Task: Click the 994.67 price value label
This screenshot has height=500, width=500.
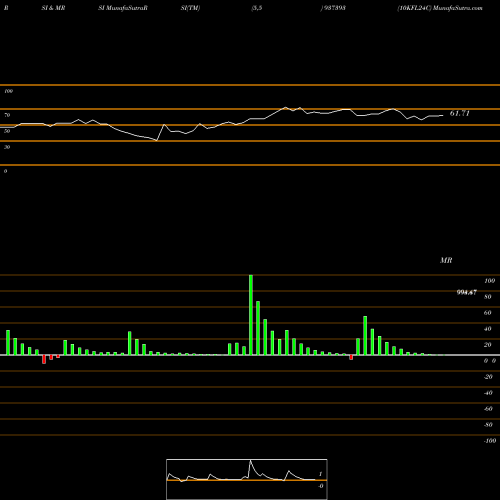Action: point(467,292)
